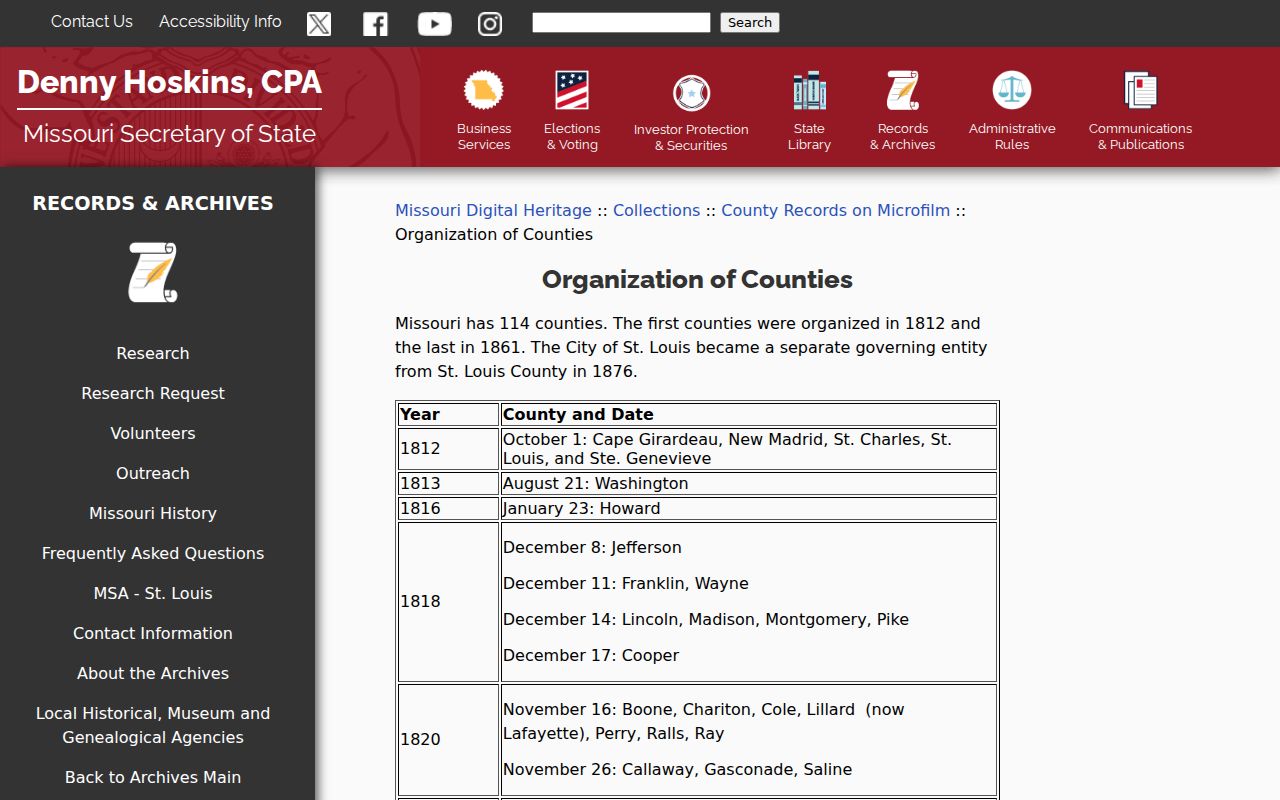Viewport: 1280px width, 800px height.
Task: Click the State Library books icon
Action: [809, 91]
